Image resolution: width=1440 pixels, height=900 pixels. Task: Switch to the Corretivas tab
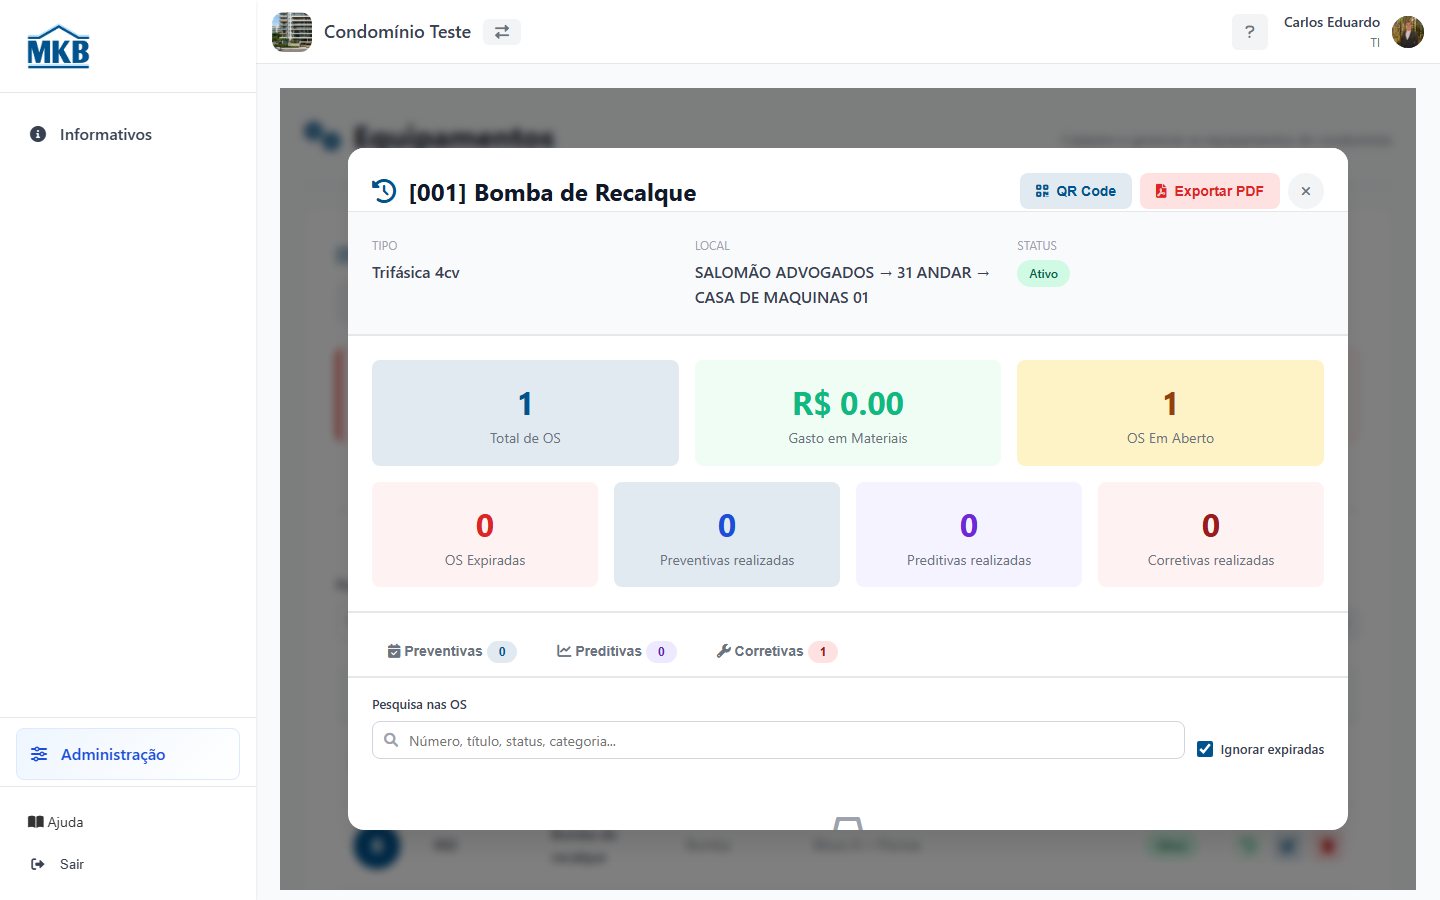click(x=776, y=651)
